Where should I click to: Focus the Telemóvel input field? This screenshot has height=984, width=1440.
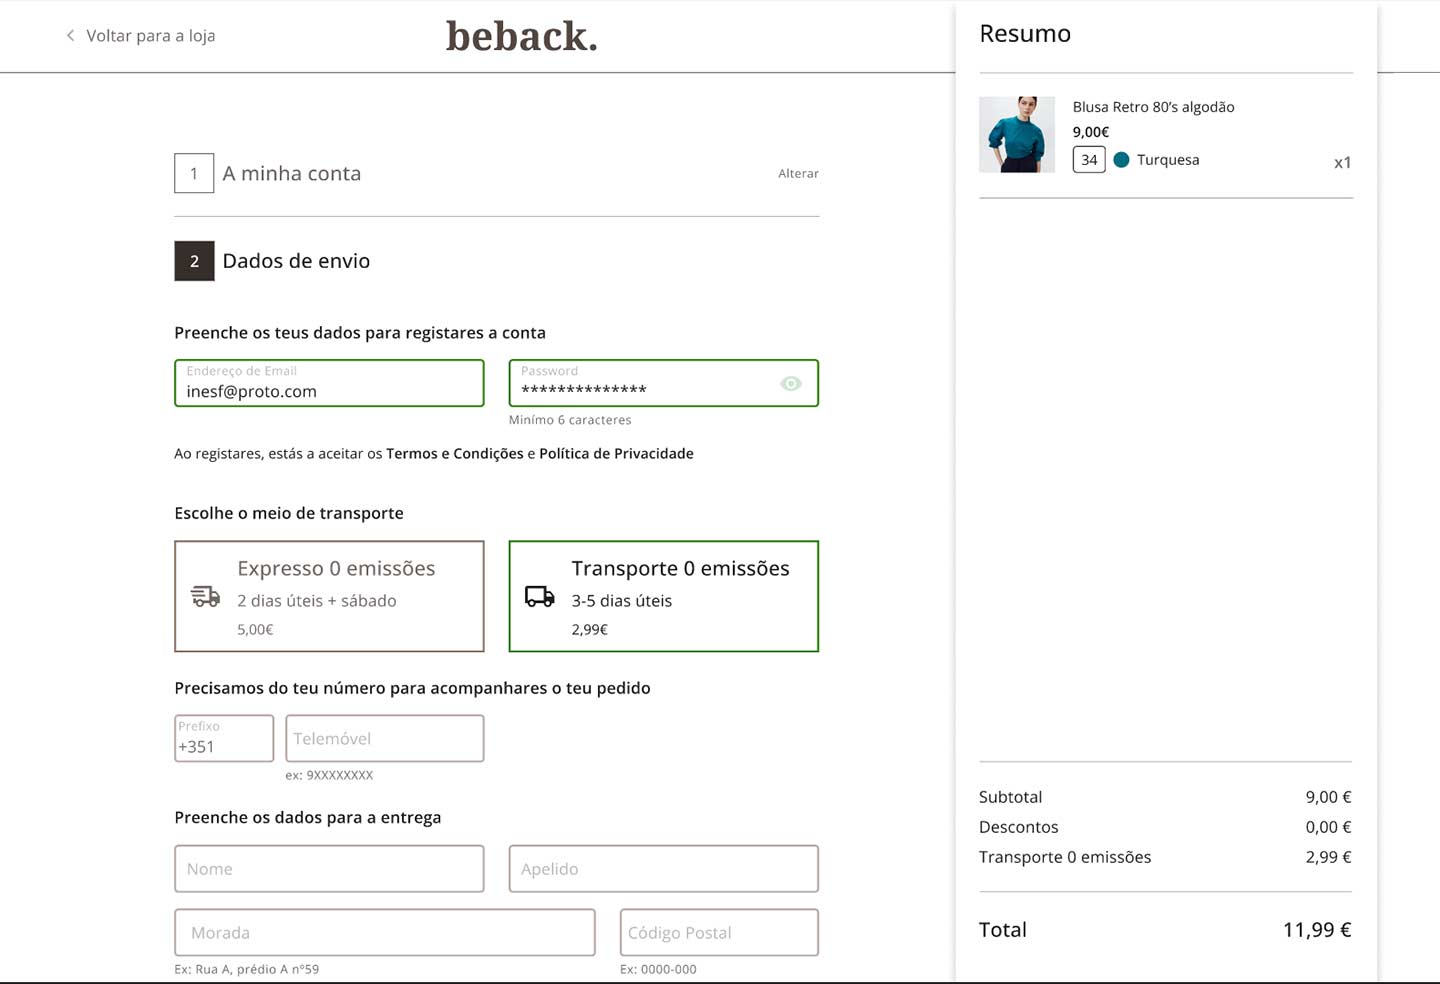tap(385, 739)
